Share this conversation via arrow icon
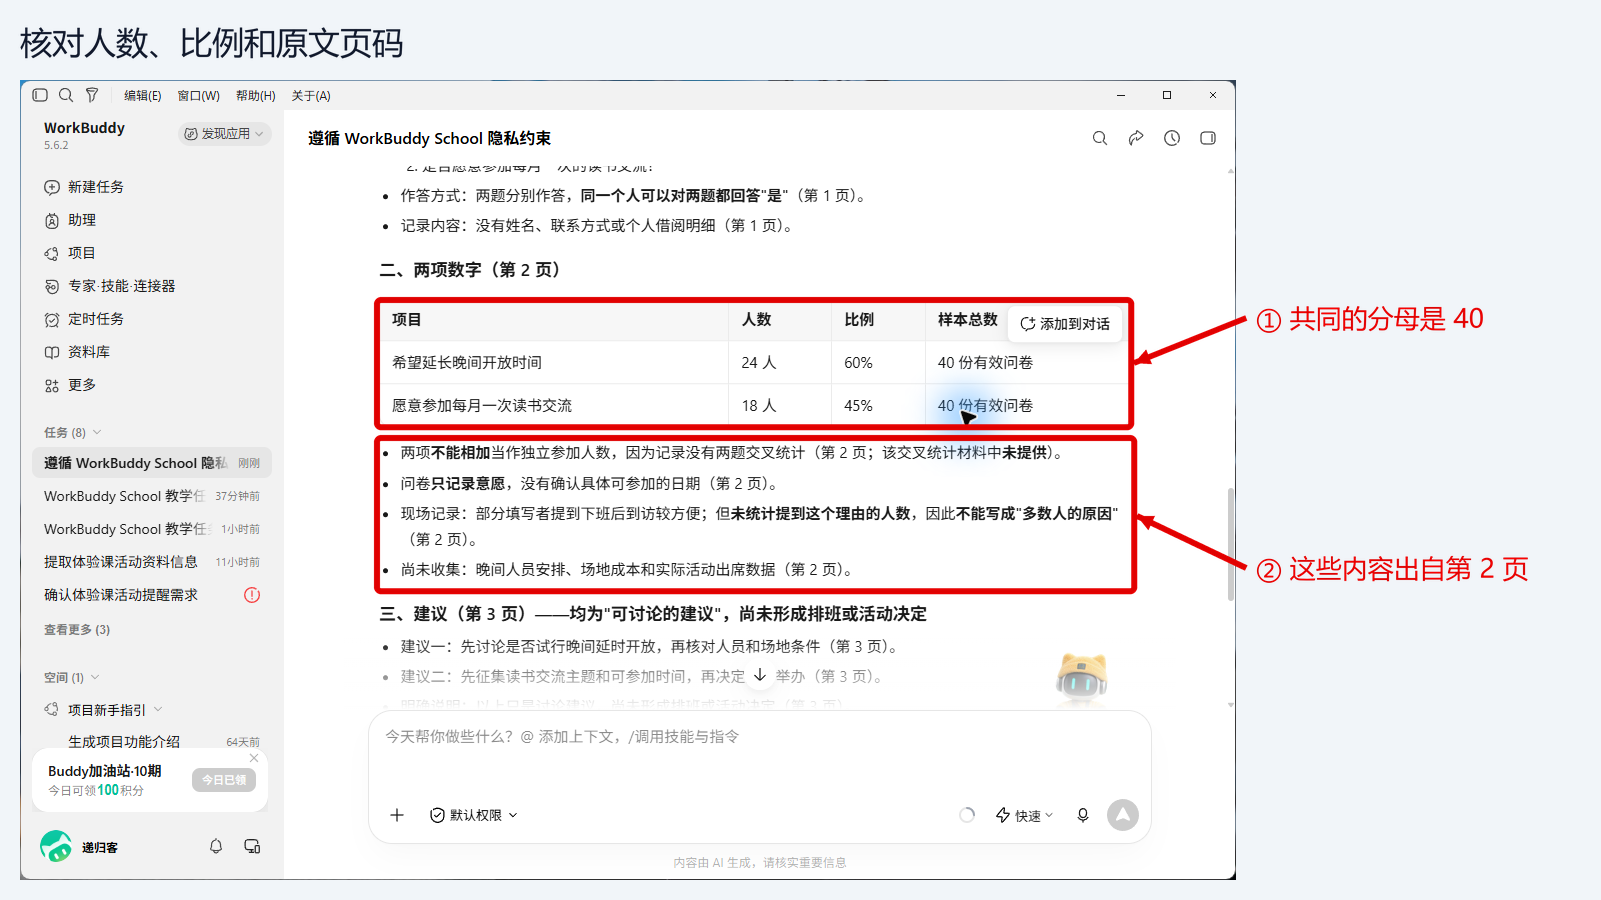Image resolution: width=1601 pixels, height=900 pixels. tap(1136, 138)
